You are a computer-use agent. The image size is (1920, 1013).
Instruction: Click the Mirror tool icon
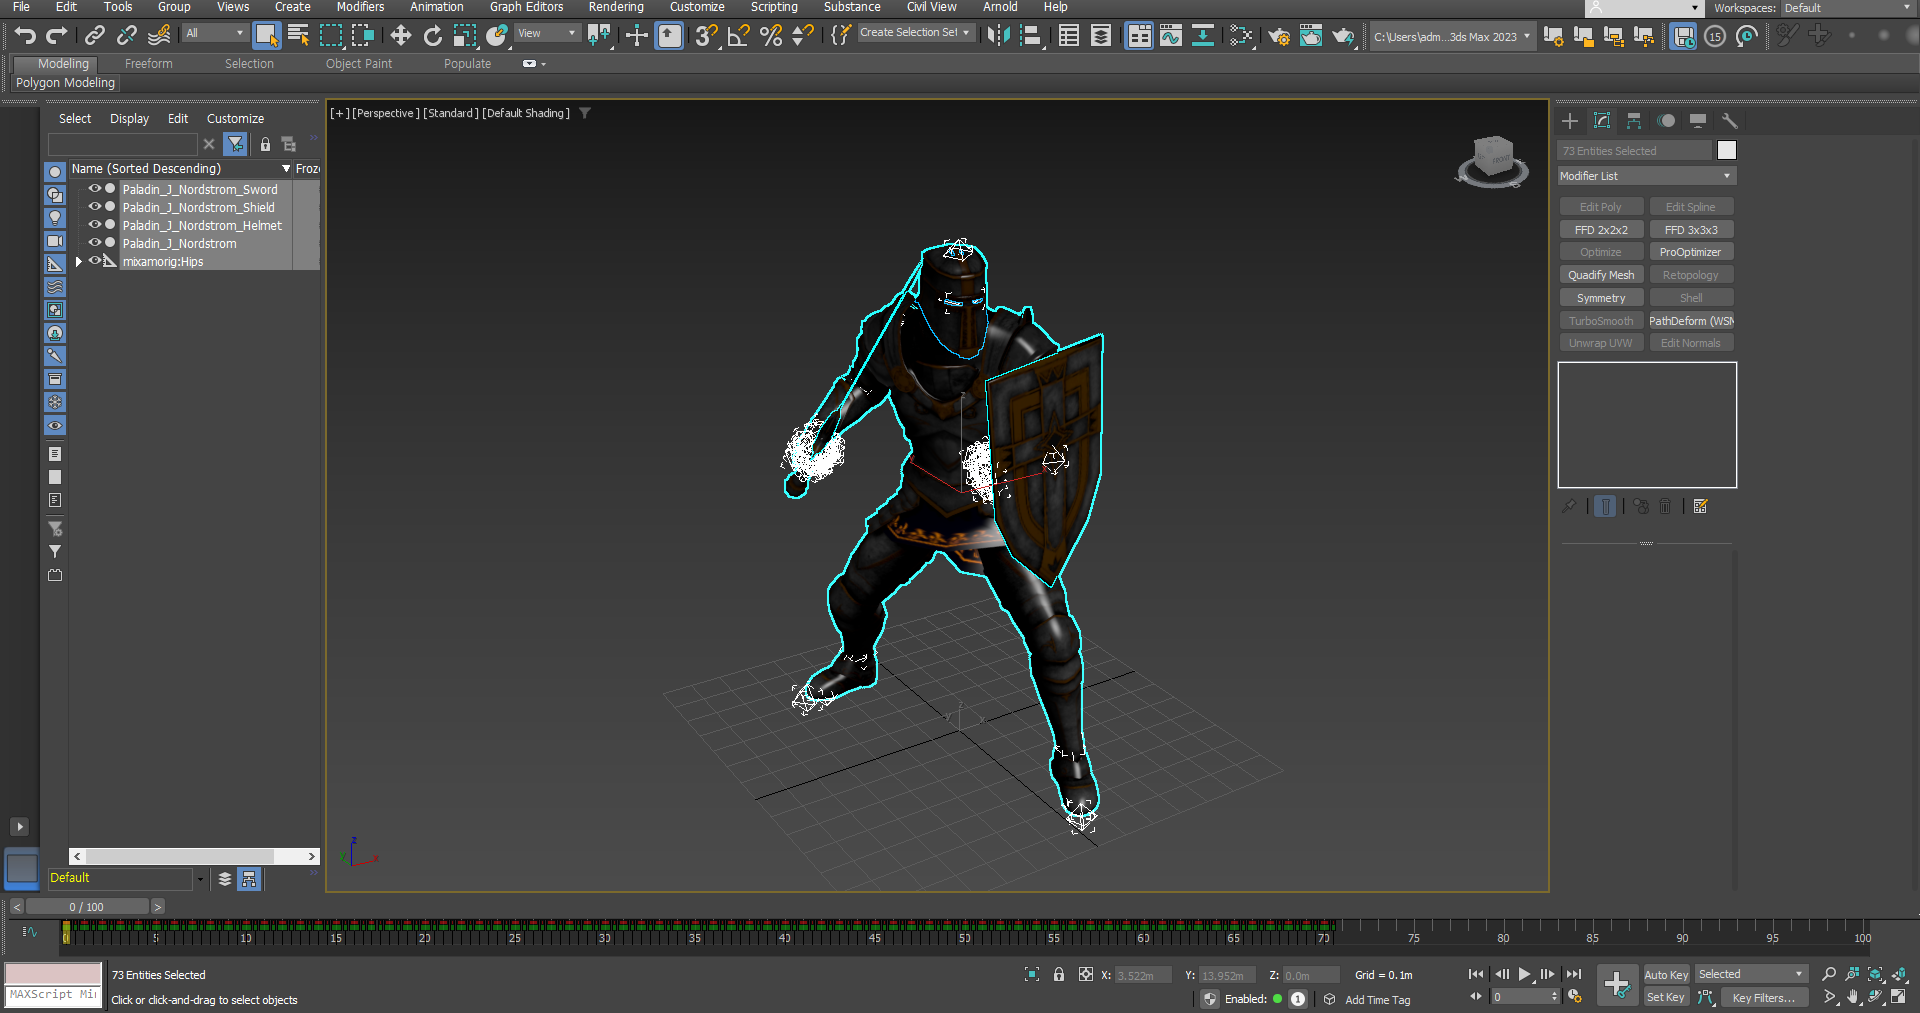point(997,36)
